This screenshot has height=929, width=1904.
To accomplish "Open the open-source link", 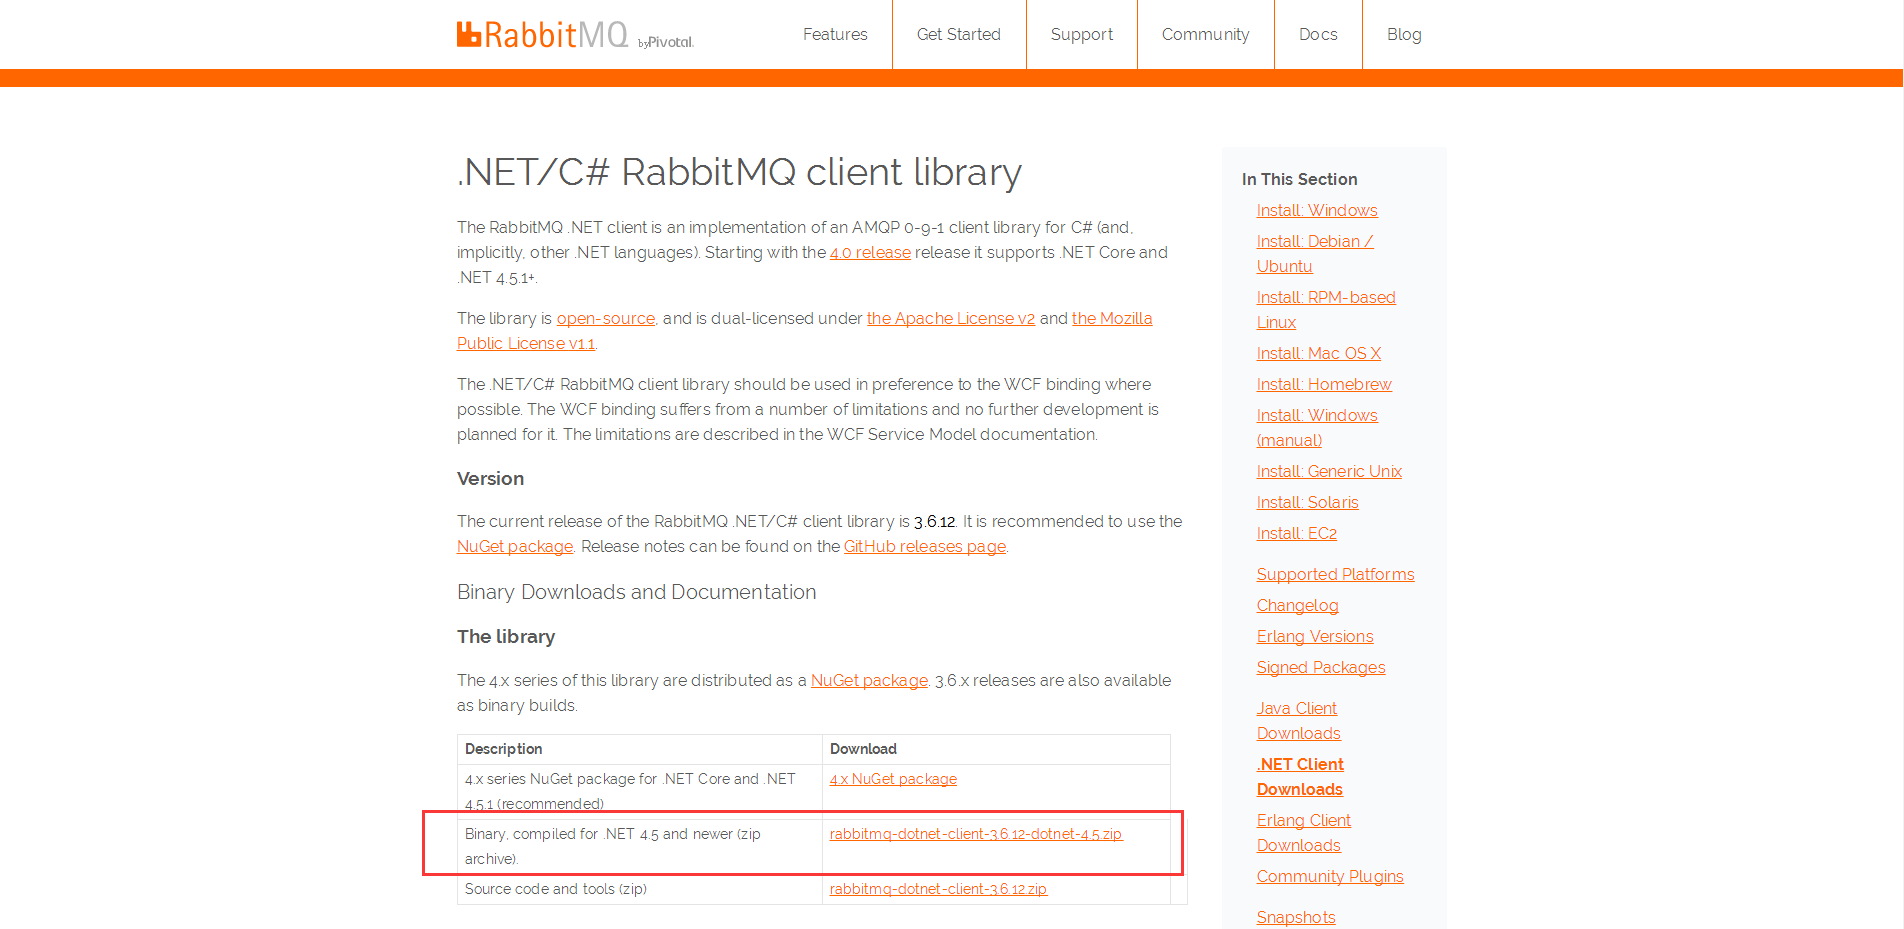I will [606, 318].
